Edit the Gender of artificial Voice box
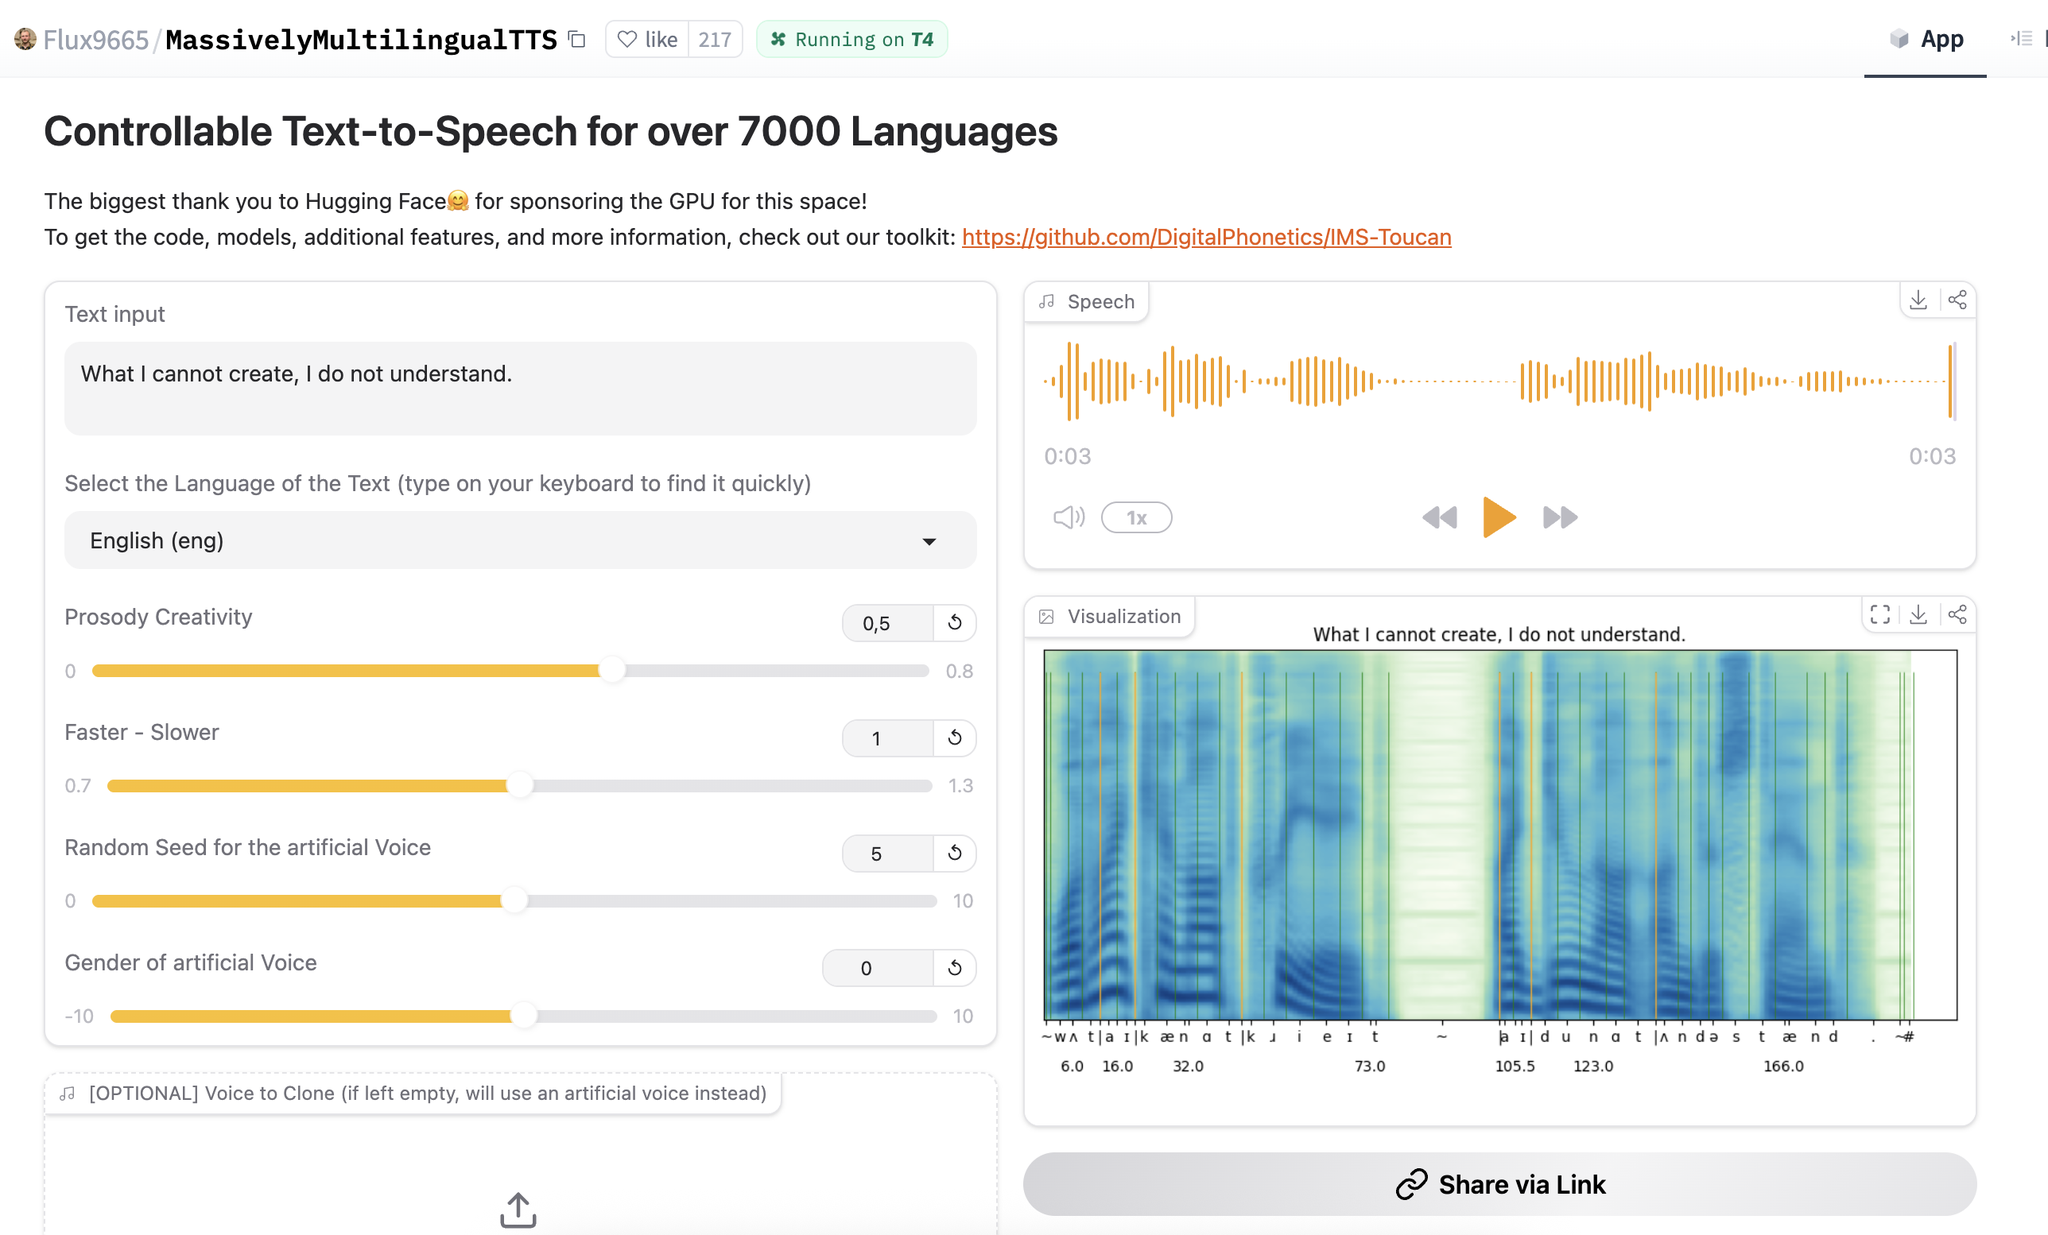 pyautogui.click(x=878, y=968)
